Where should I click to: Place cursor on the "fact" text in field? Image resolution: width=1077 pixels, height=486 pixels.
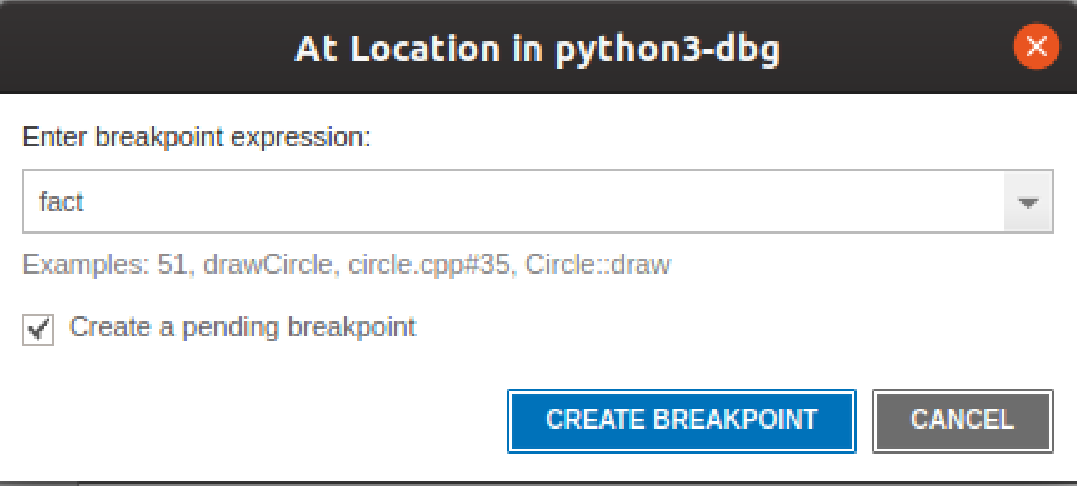[x=61, y=202]
